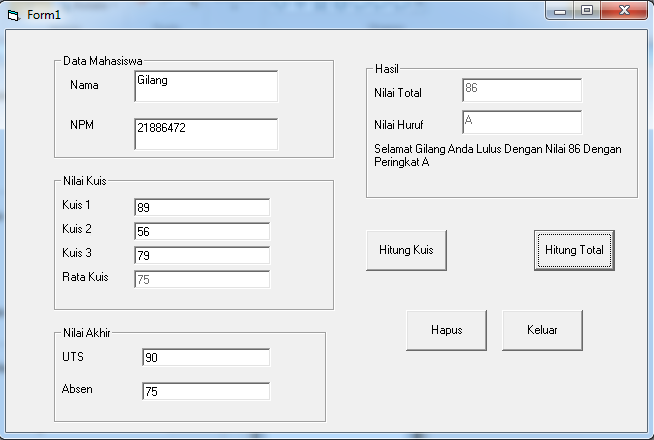Click the Nilai Total label
Screen dimensions: 654x440
pos(398,93)
